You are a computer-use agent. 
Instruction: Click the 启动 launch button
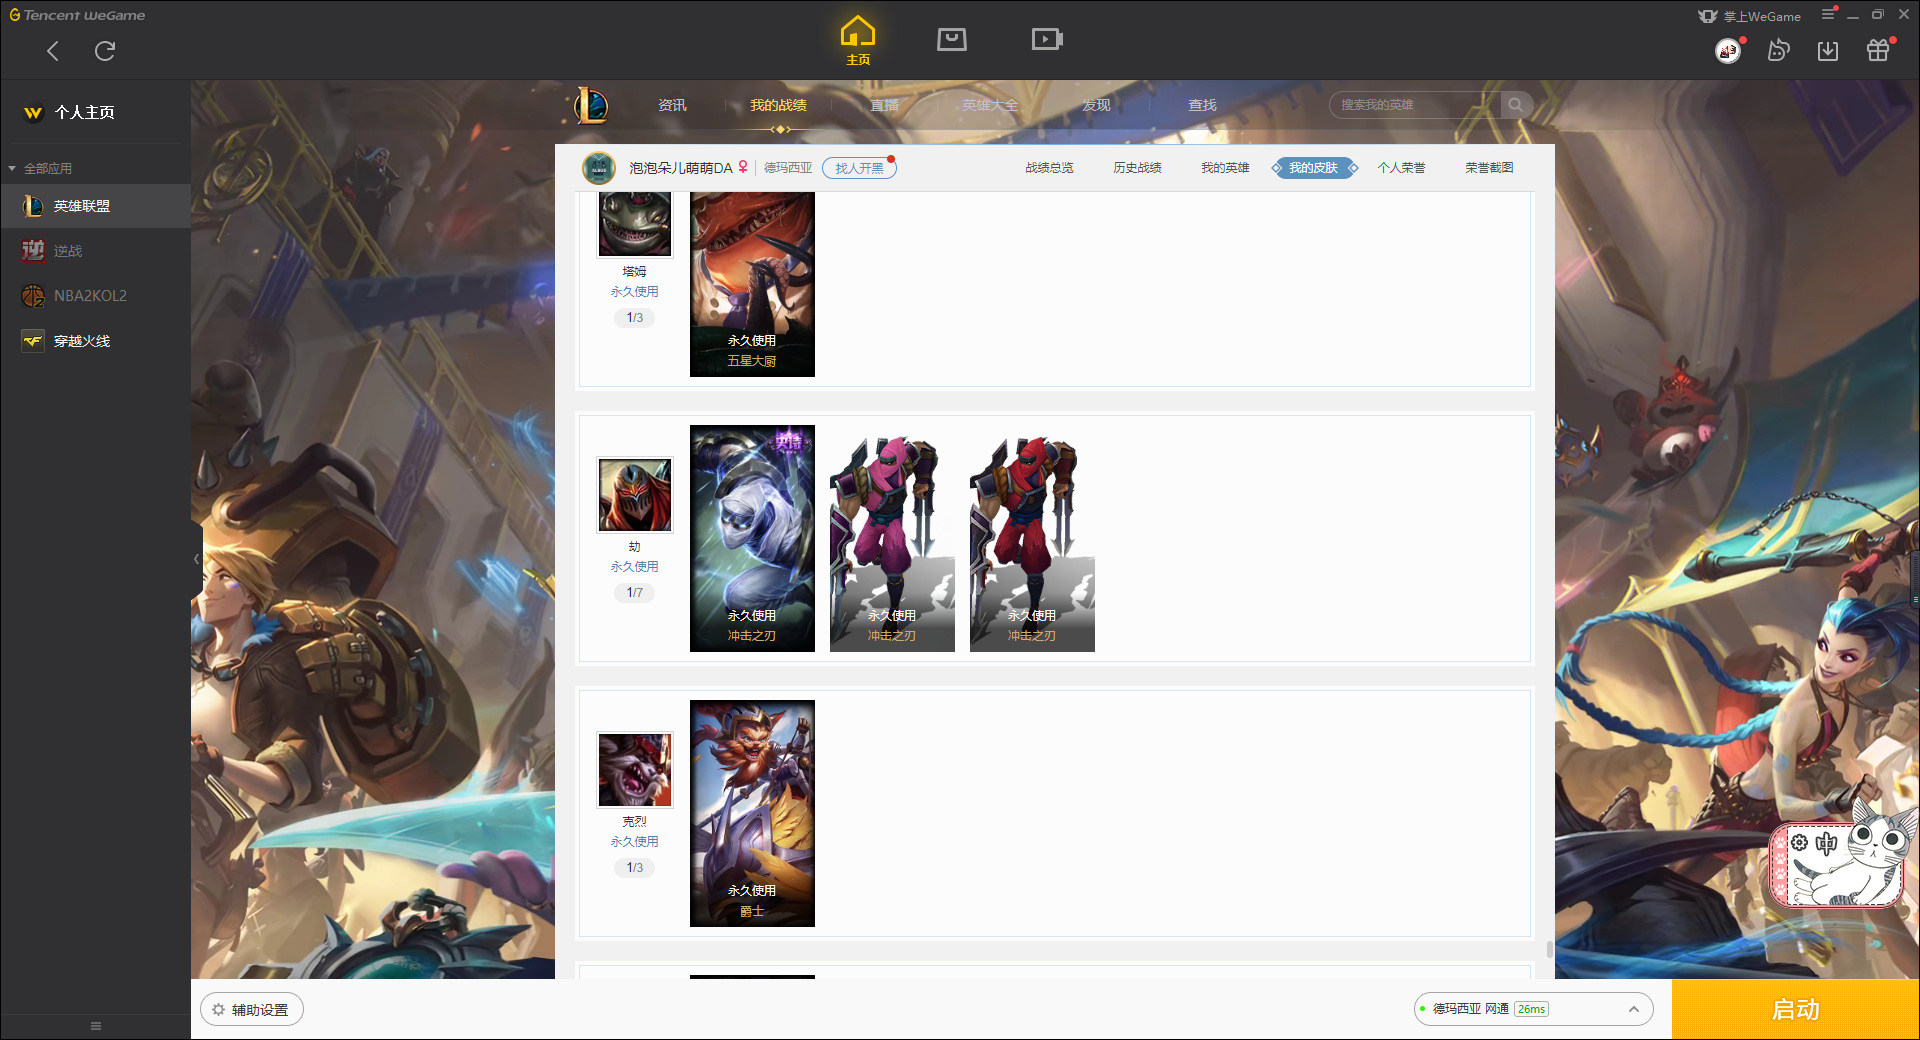point(1796,1010)
